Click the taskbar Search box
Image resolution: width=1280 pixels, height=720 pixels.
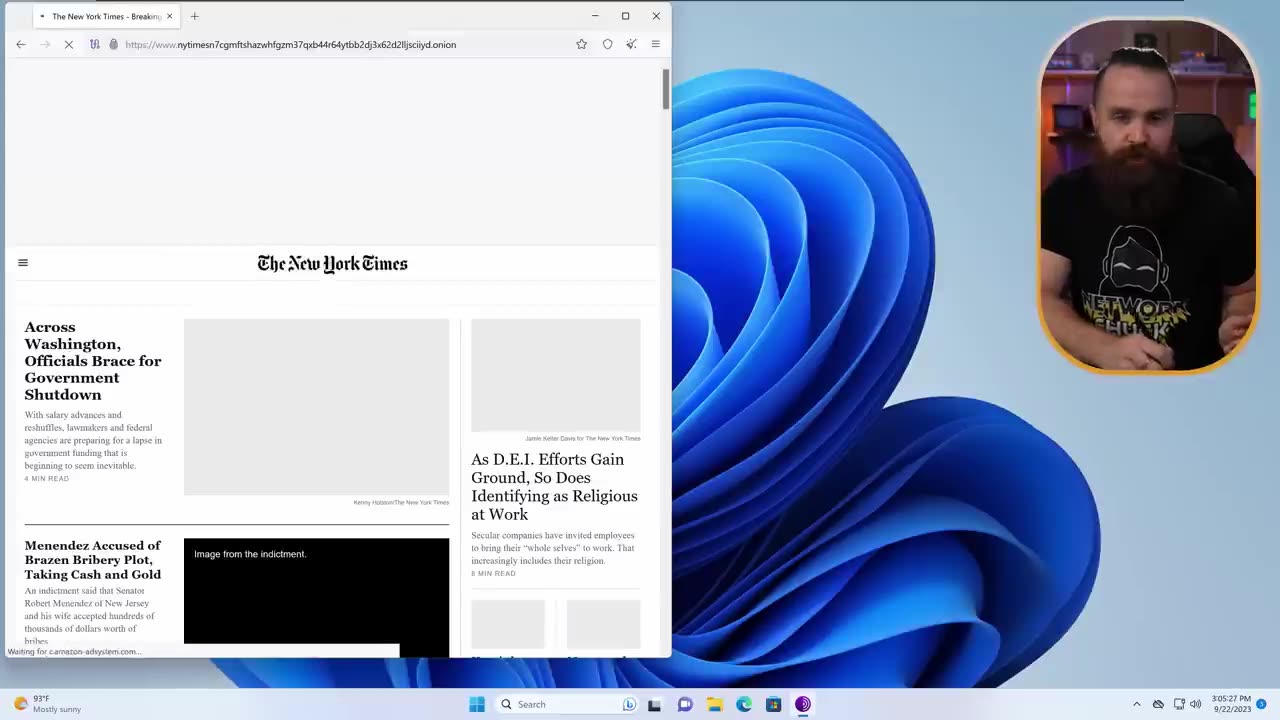click(567, 704)
